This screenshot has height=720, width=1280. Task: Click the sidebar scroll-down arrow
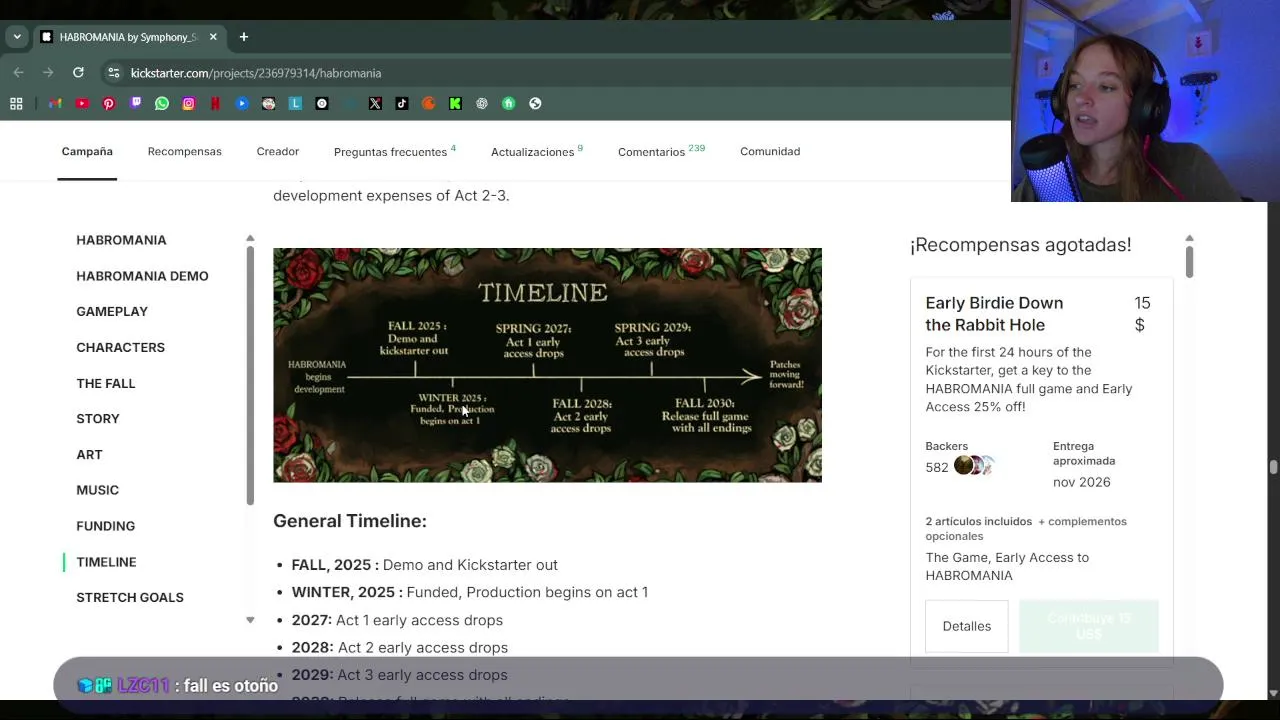click(250, 620)
